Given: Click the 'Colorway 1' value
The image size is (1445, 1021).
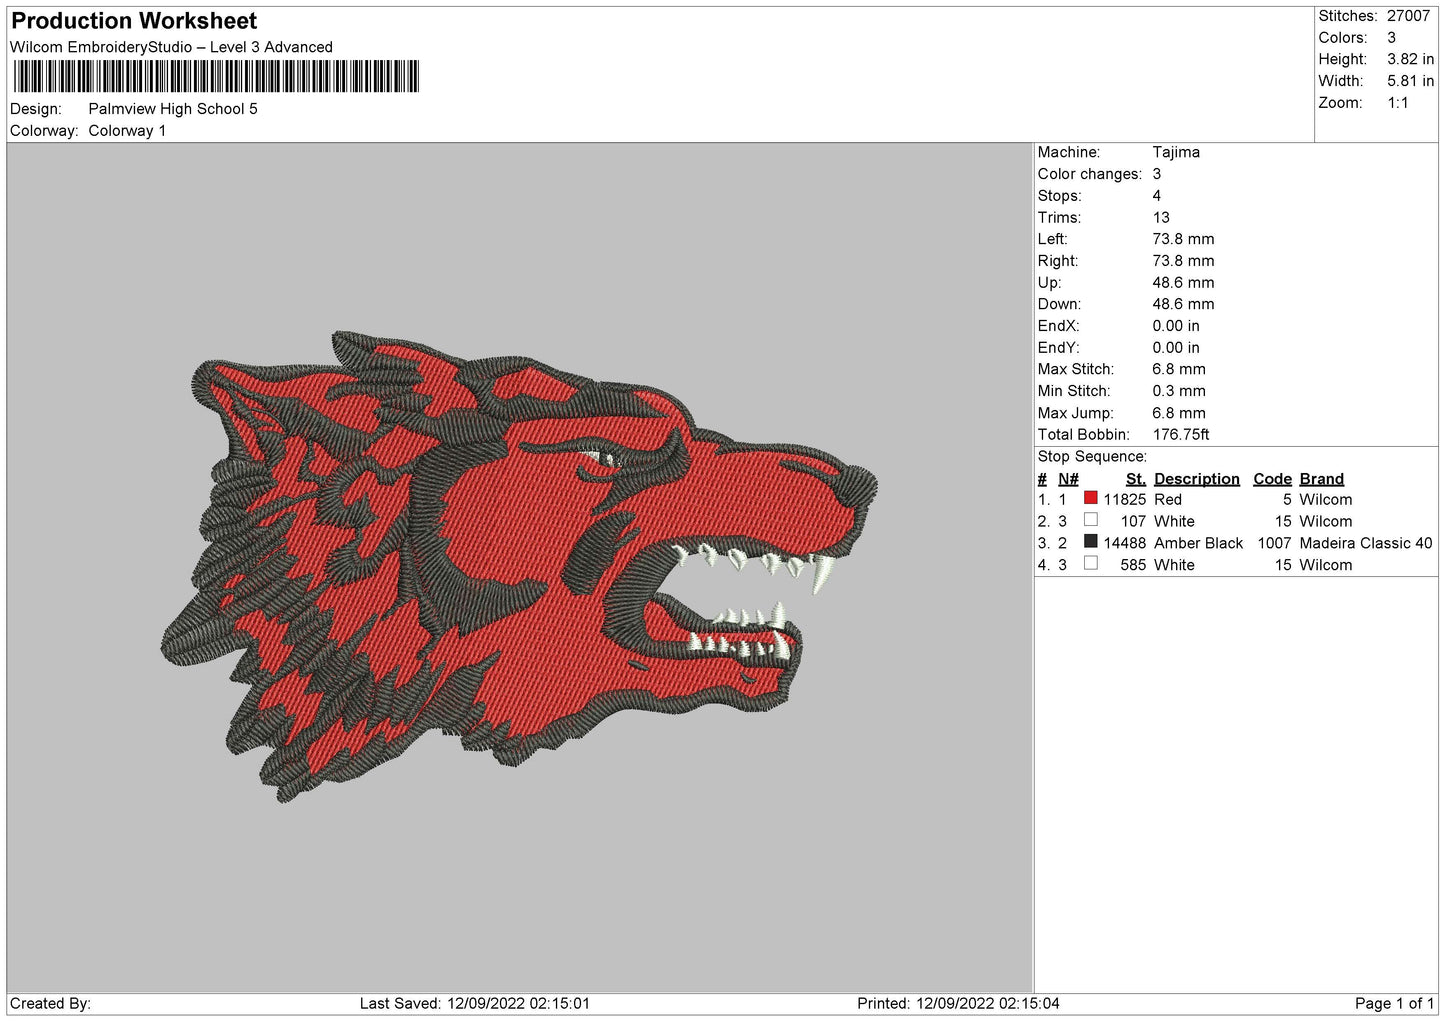Looking at the screenshot, I should (127, 131).
